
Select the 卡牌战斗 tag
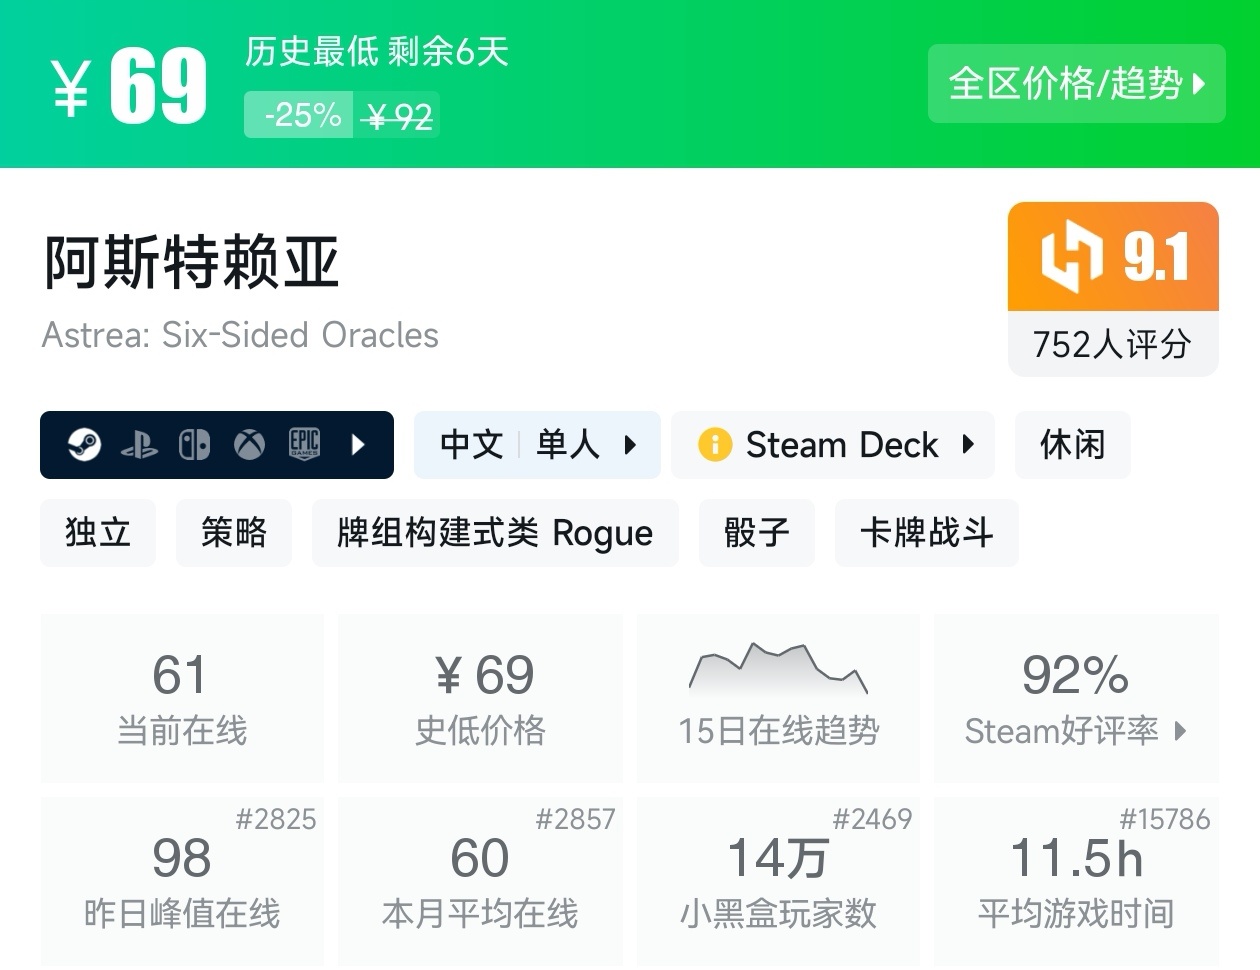click(x=926, y=533)
